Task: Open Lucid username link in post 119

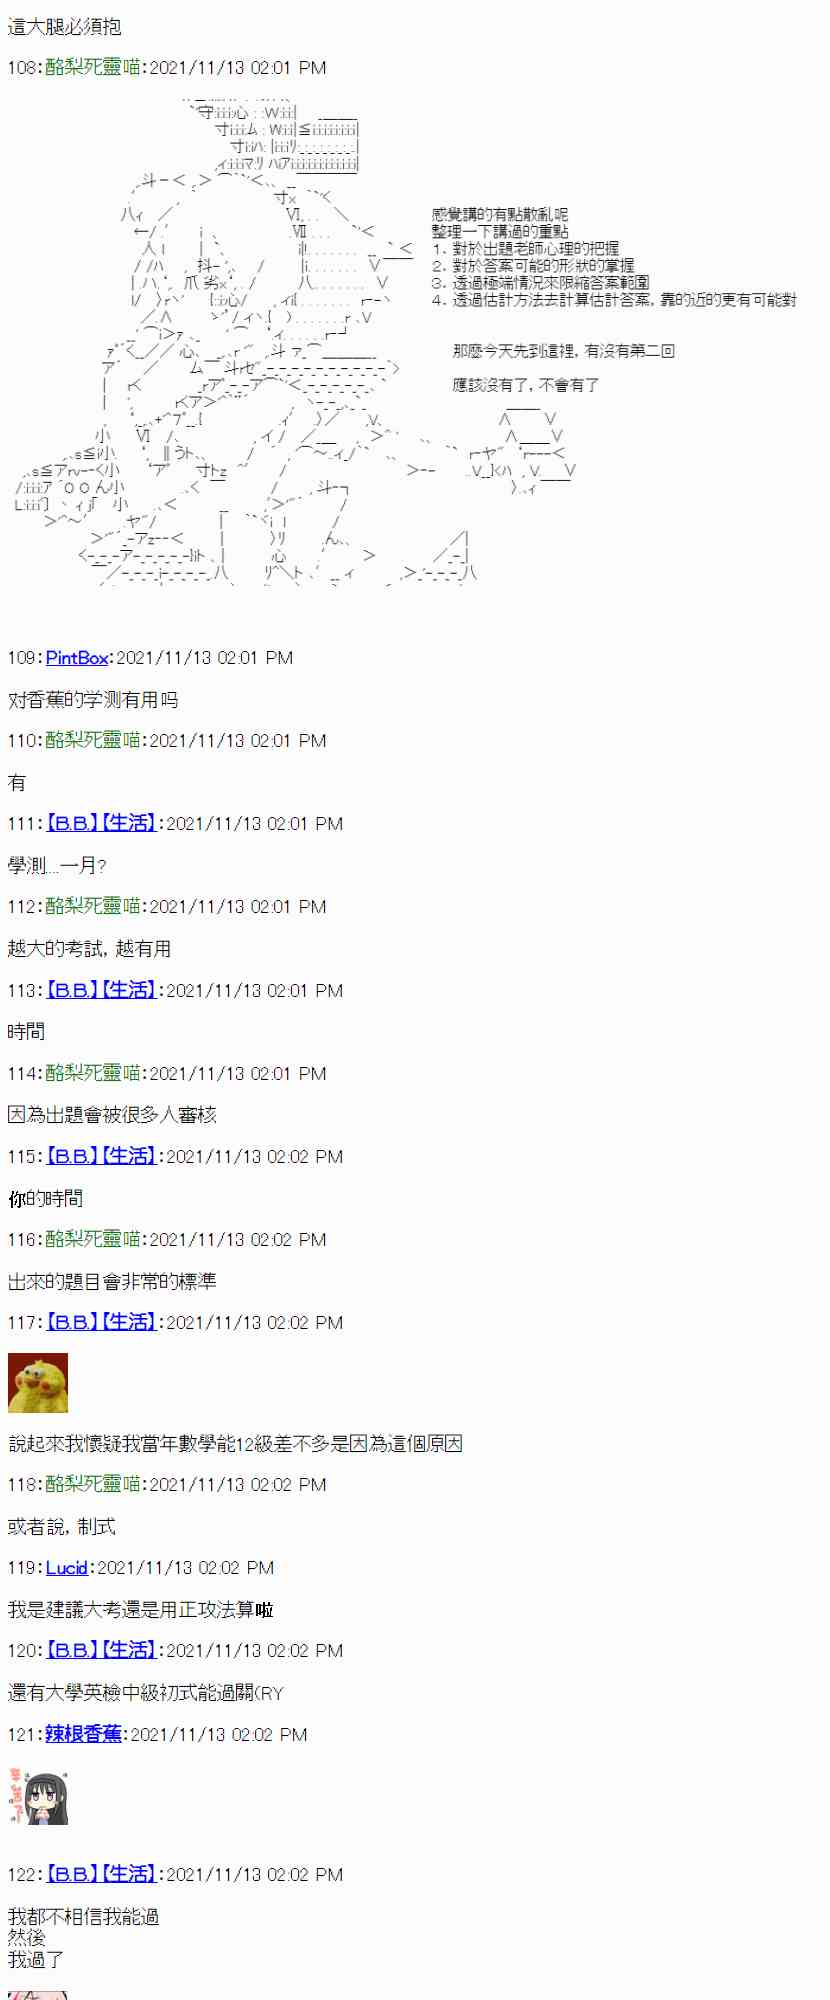Action: click(67, 1568)
